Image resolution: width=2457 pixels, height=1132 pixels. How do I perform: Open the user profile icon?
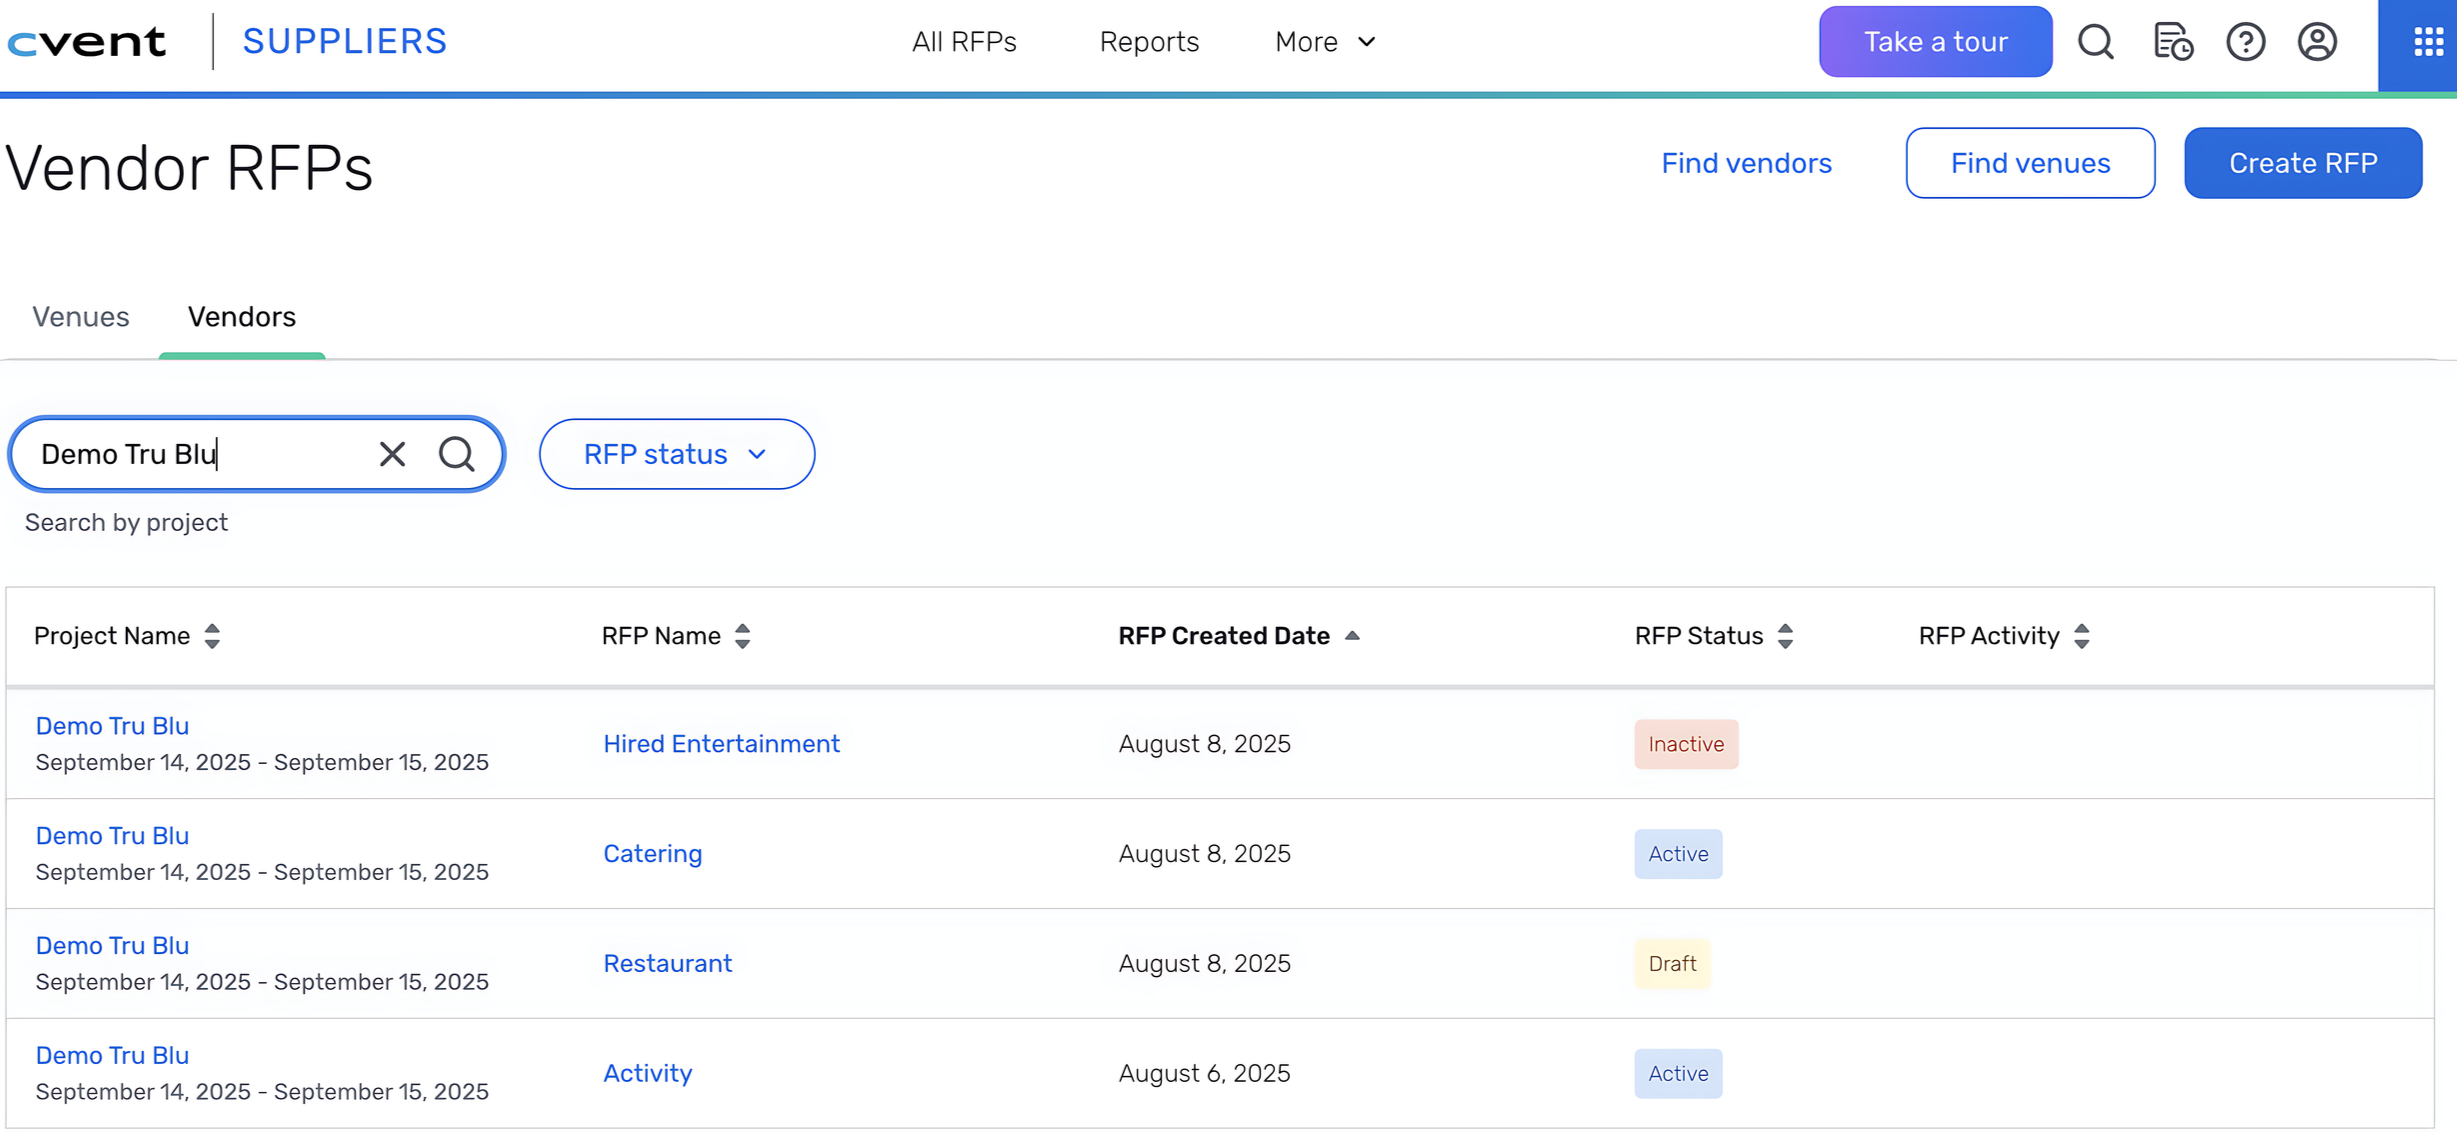tap(2317, 42)
